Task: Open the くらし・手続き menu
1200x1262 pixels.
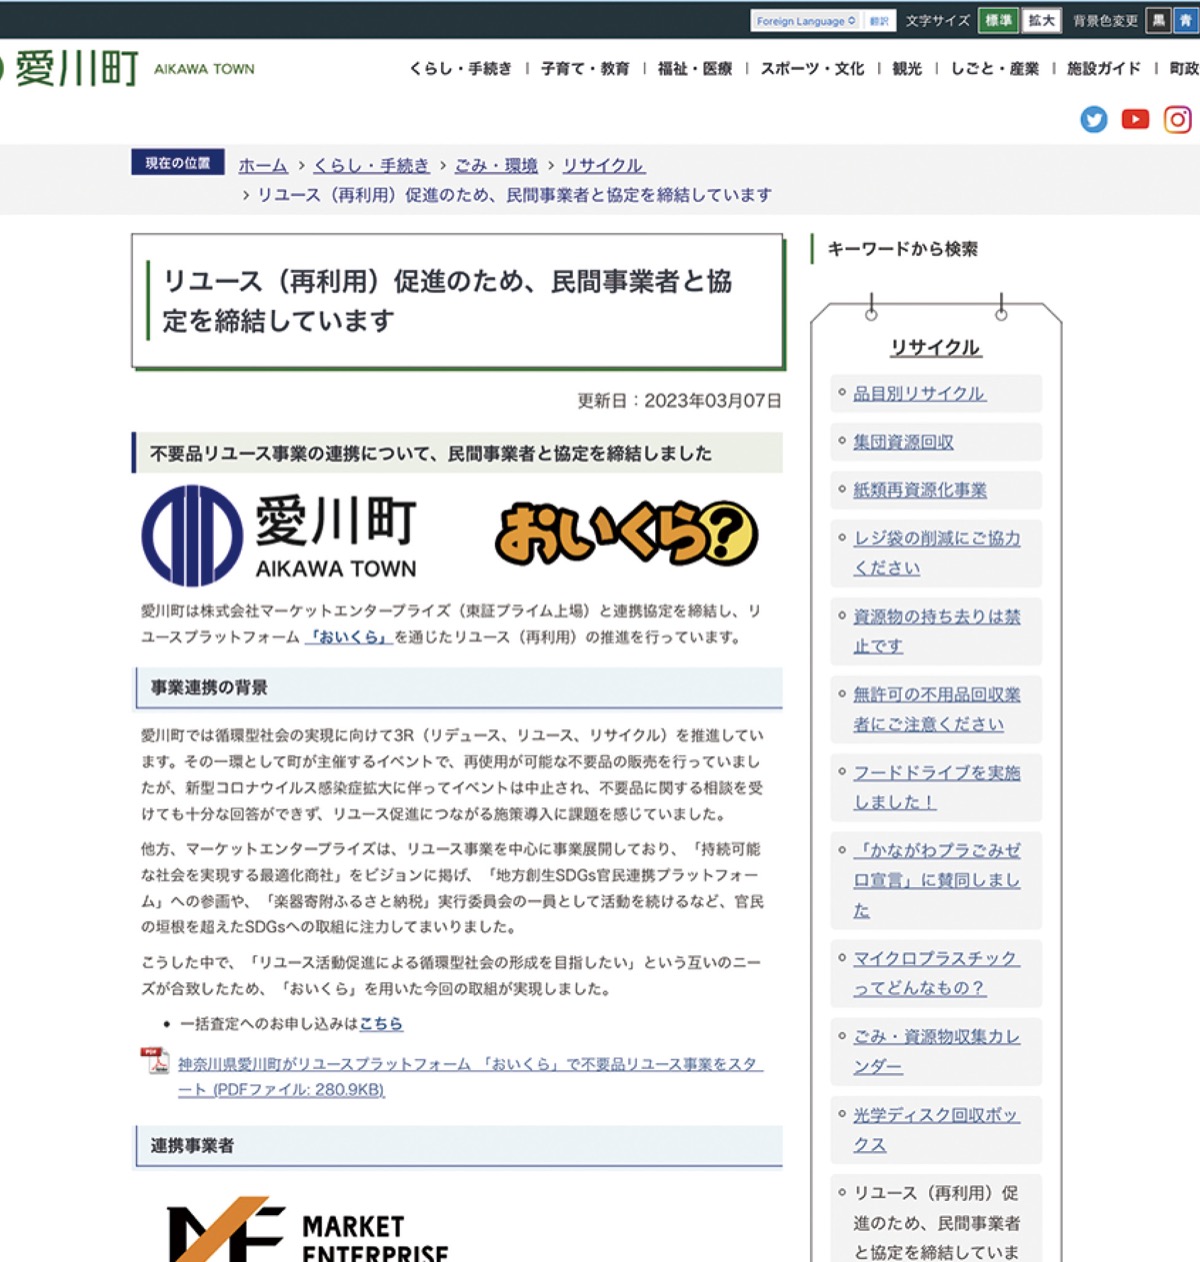Action: (460, 69)
